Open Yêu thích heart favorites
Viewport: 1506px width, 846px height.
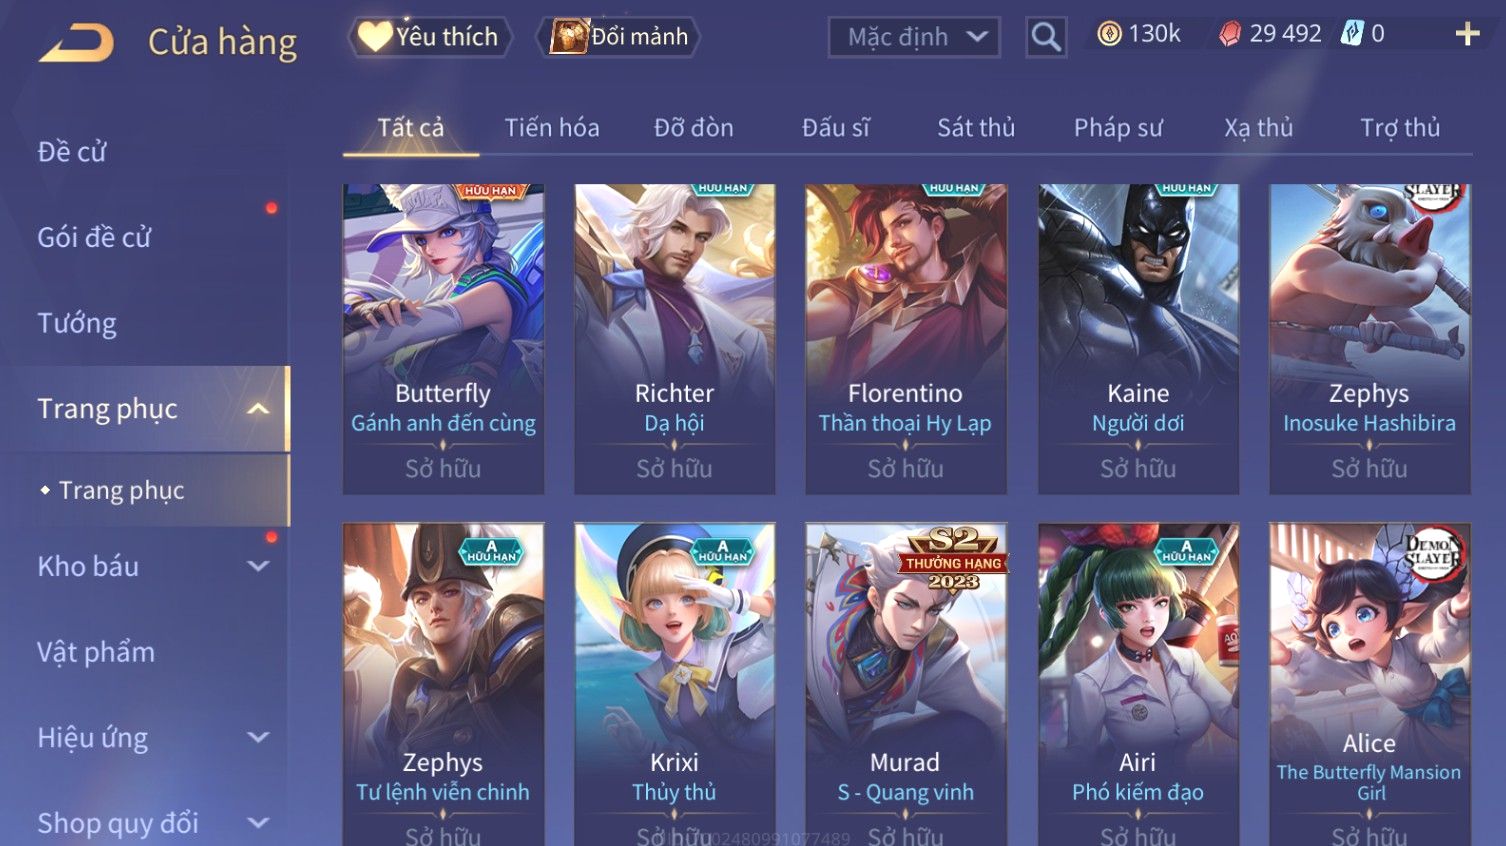coord(429,37)
